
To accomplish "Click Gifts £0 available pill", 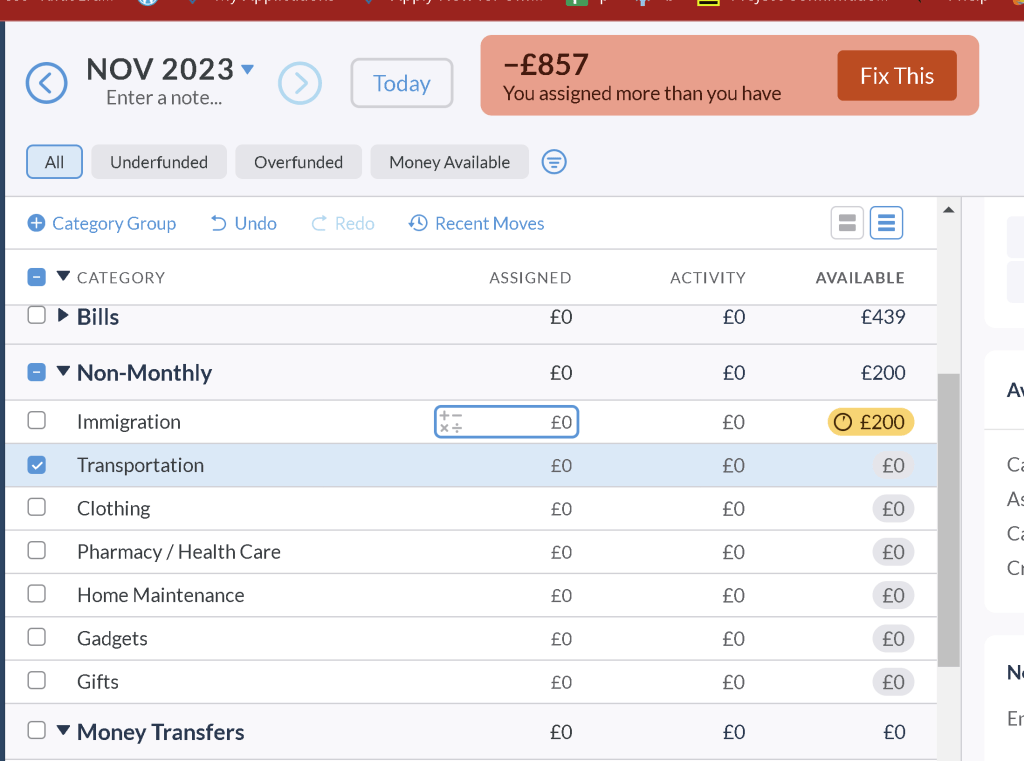I will tap(893, 682).
